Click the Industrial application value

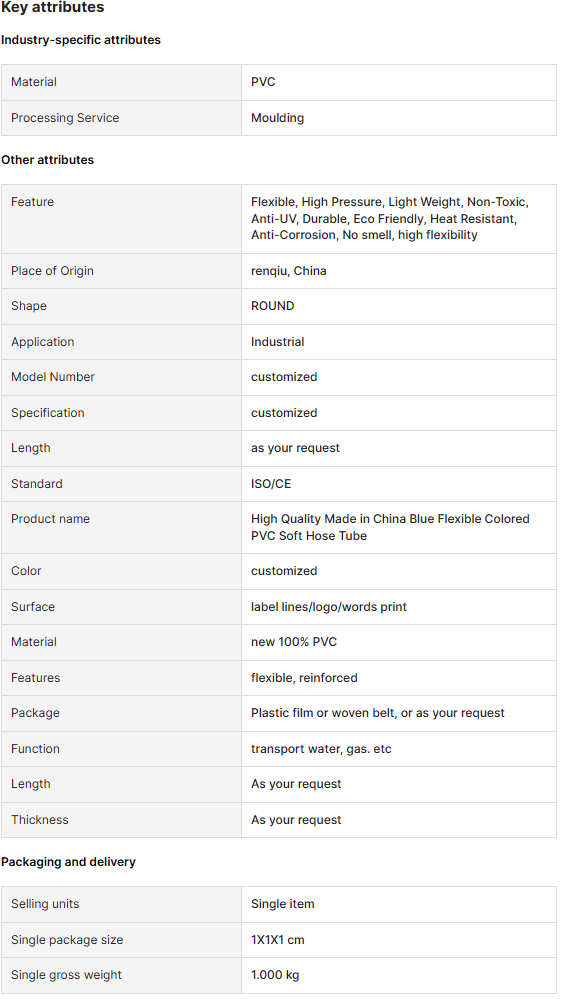pyautogui.click(x=278, y=341)
